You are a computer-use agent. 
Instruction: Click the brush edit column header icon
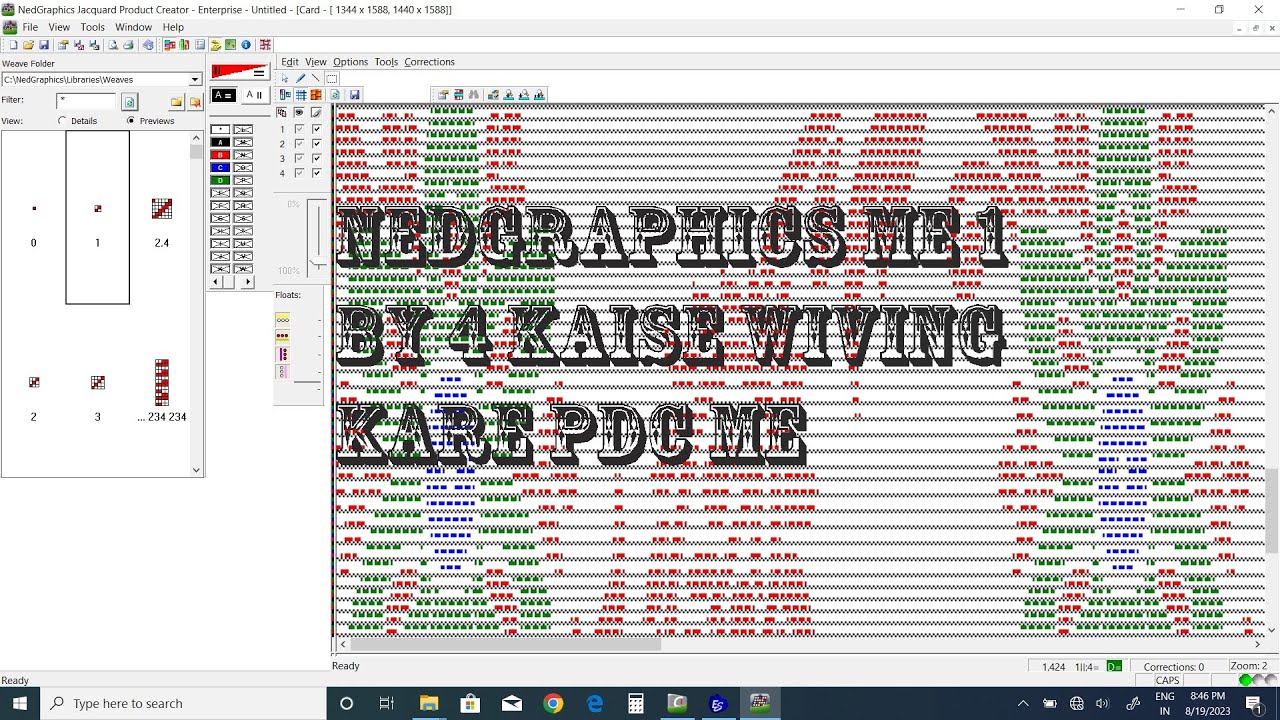(316, 112)
